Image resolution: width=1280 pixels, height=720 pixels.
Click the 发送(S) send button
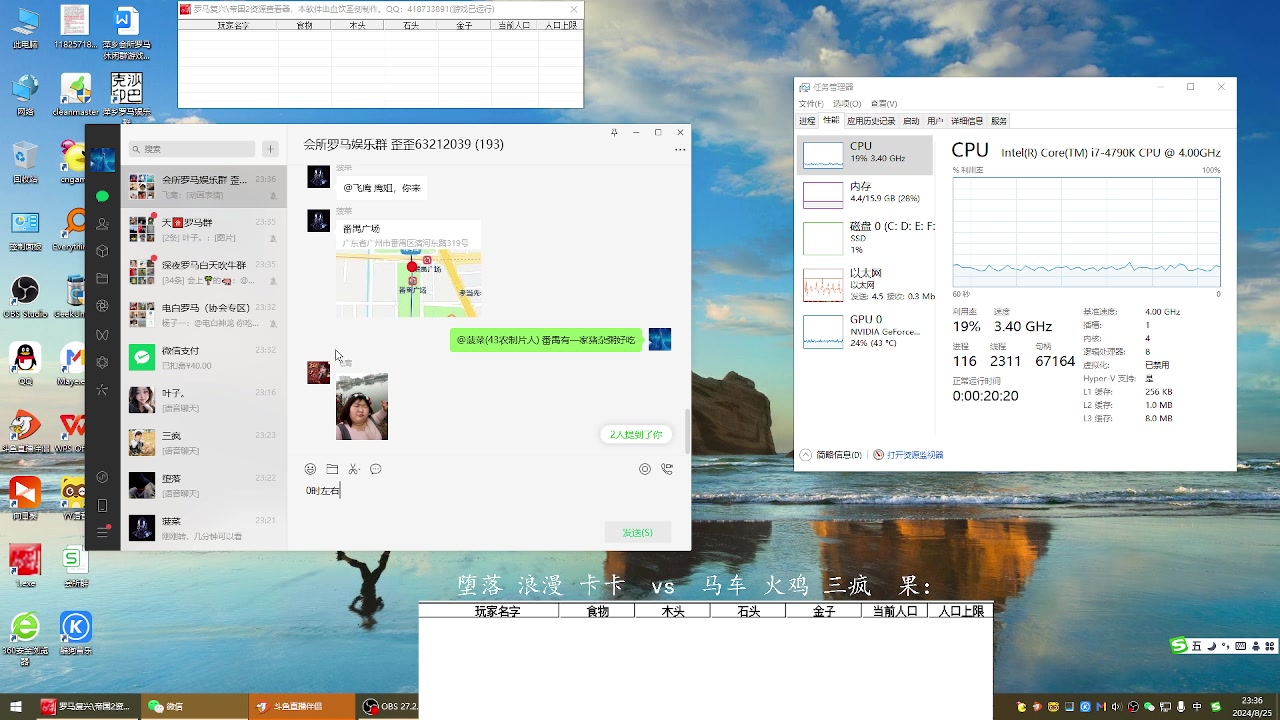click(x=638, y=531)
